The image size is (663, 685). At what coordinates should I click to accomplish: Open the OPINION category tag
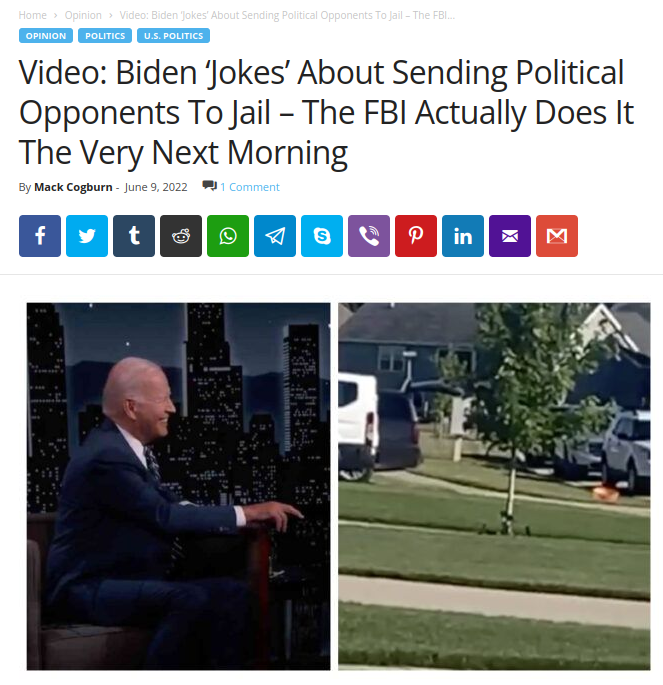tap(46, 36)
